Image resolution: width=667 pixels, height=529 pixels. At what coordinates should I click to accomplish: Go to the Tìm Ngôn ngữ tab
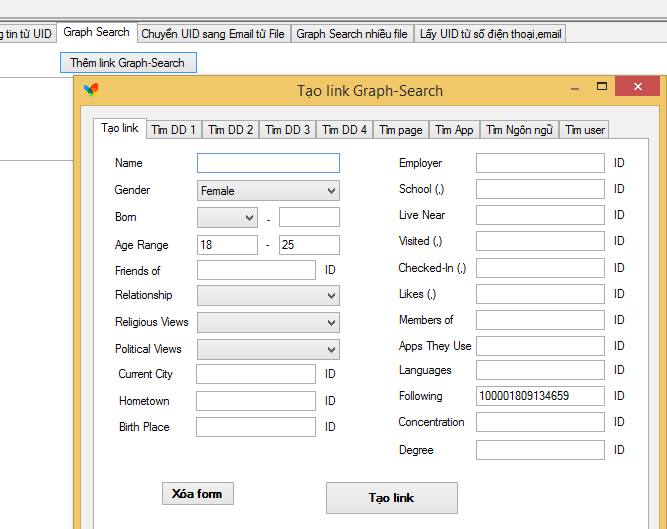coord(519,130)
